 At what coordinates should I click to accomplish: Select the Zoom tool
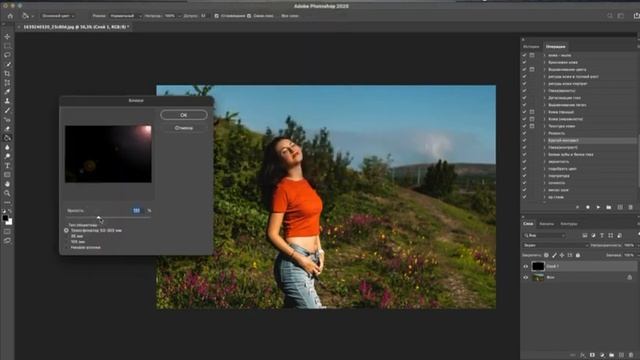pos(7,193)
